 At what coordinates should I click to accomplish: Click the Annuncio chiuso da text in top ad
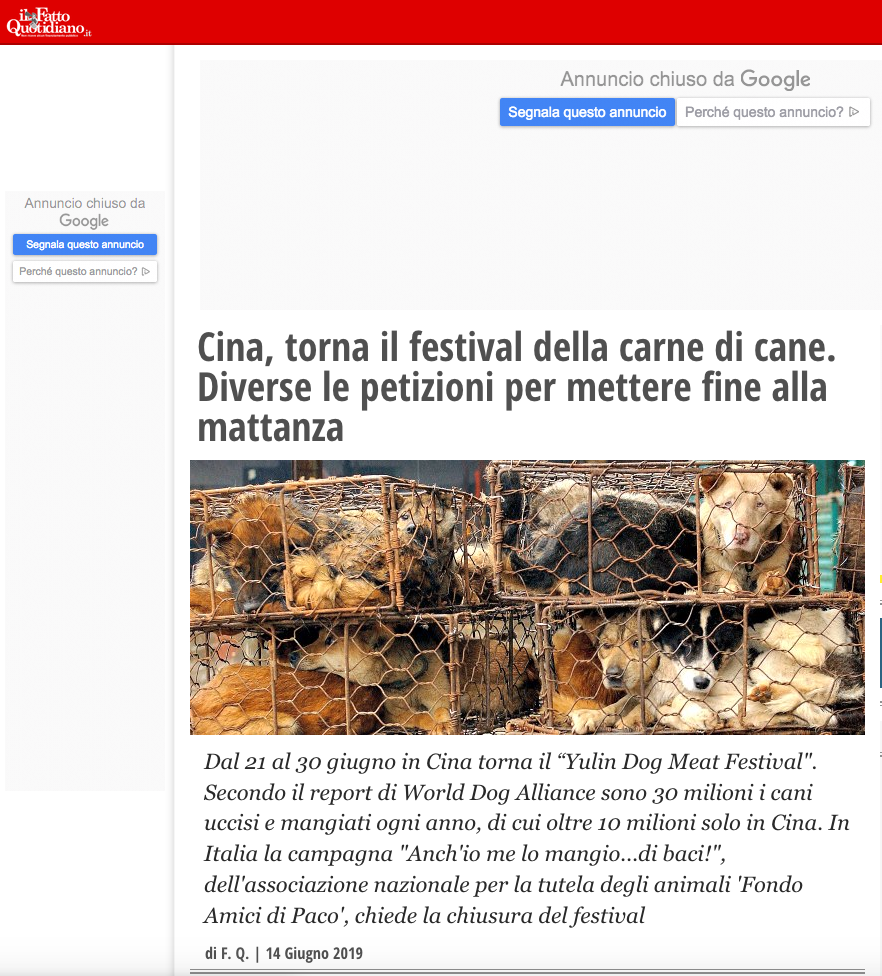647,79
